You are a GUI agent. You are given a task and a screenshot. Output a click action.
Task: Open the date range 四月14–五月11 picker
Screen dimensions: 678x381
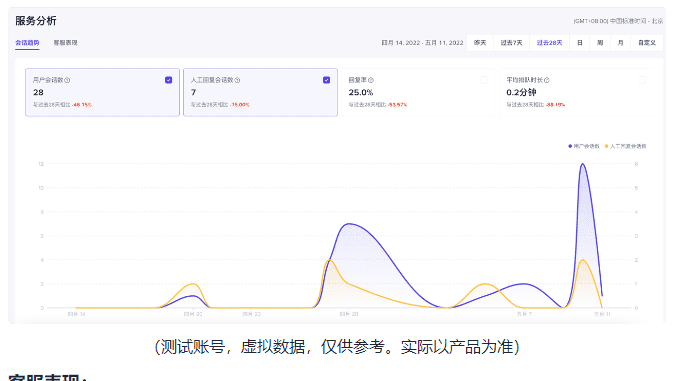coord(422,43)
